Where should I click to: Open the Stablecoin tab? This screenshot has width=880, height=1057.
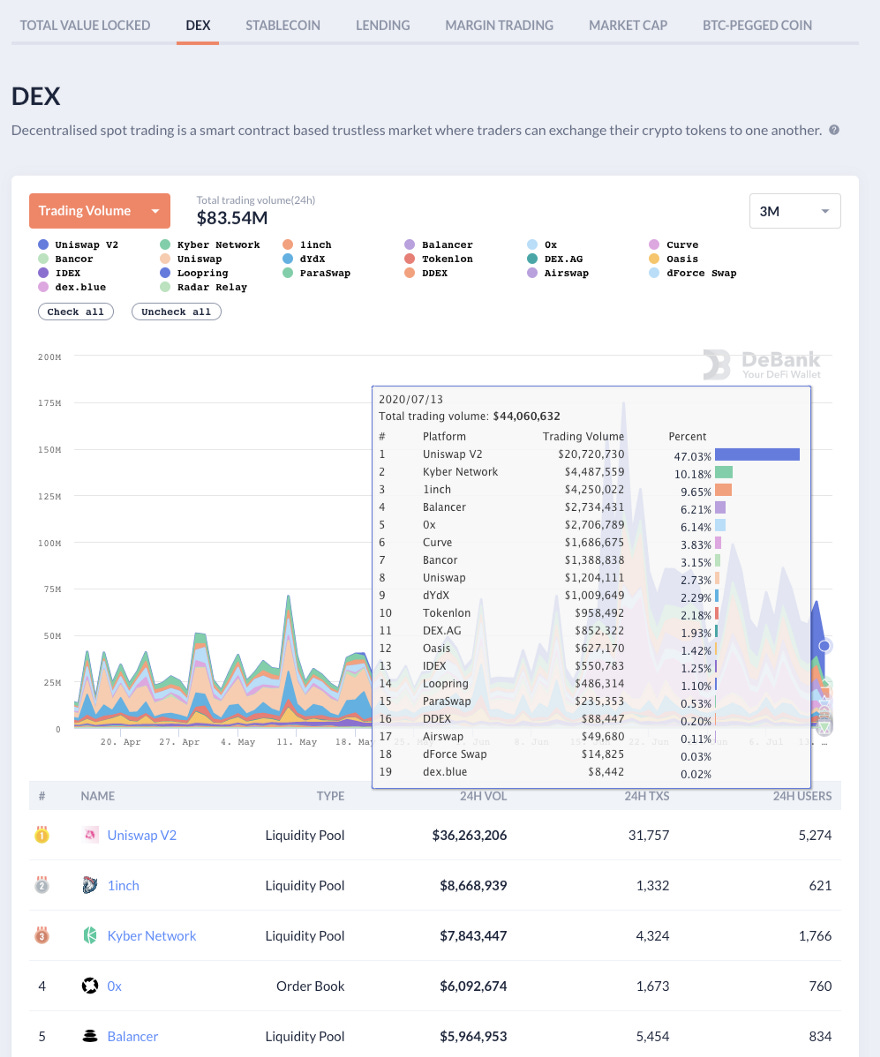[283, 25]
